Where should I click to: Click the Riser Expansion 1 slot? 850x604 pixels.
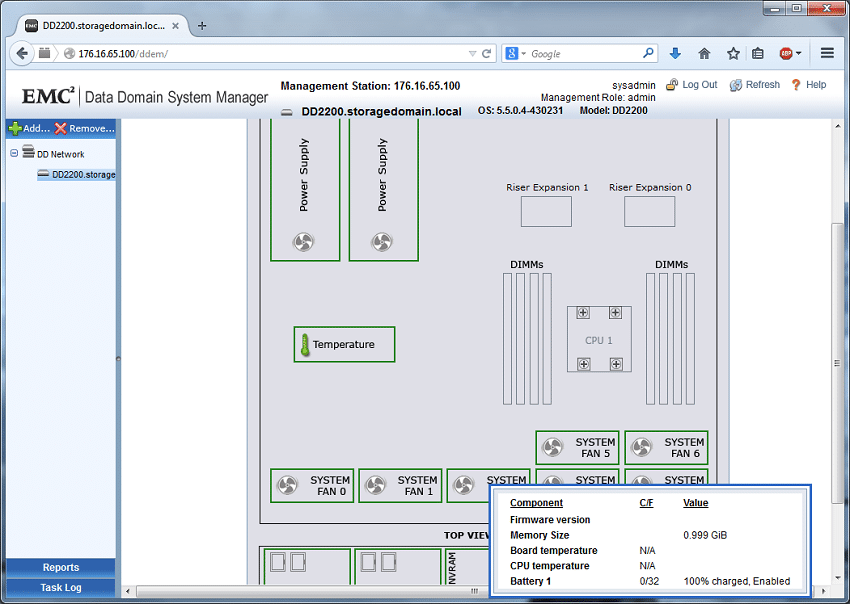tap(546, 211)
